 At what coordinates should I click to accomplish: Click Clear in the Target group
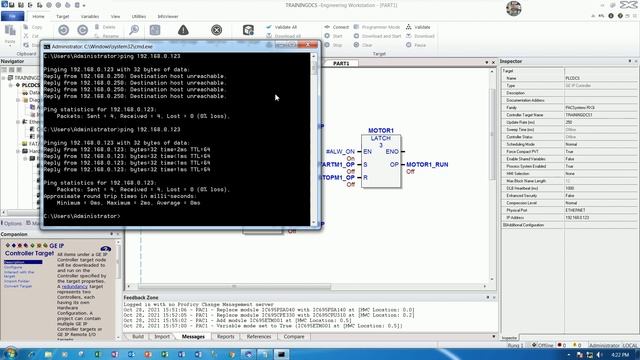363,45
